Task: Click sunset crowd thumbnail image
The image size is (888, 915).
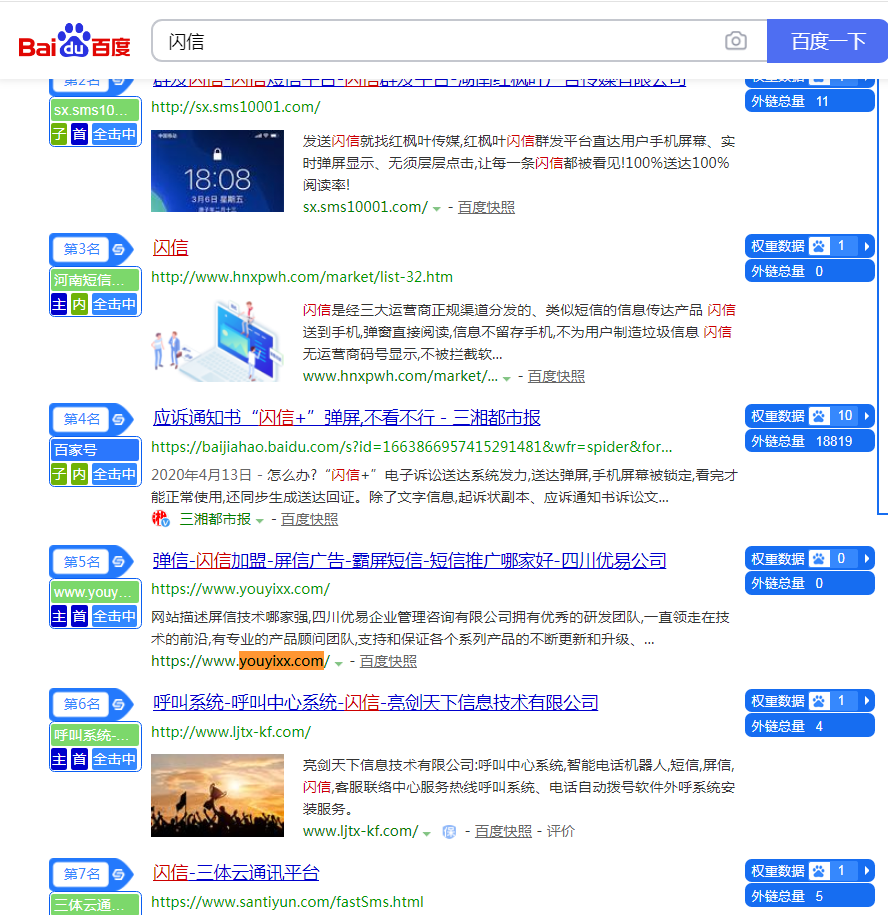Action: click(217, 795)
